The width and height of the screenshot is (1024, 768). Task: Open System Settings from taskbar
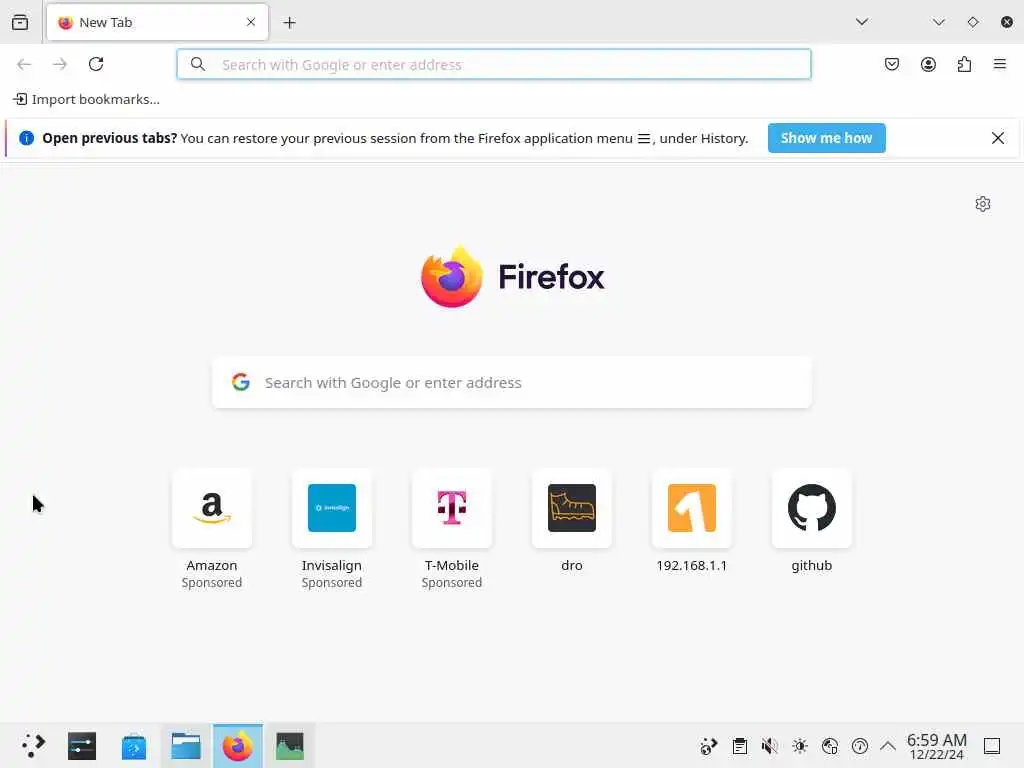[x=82, y=746]
